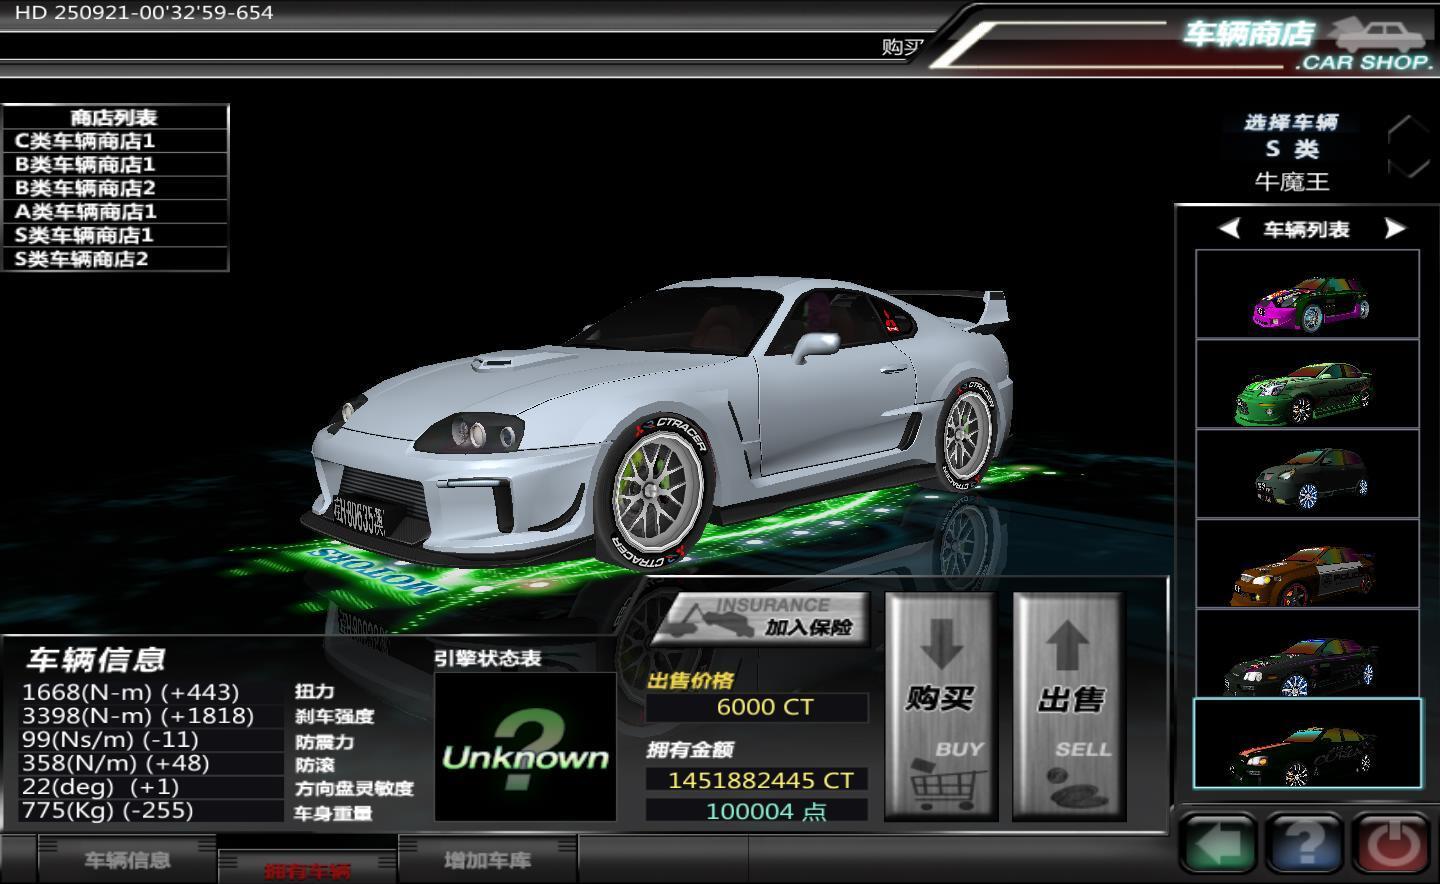The height and width of the screenshot is (884, 1440).
Task: Click the Unknown engine status icon
Action: (x=525, y=747)
